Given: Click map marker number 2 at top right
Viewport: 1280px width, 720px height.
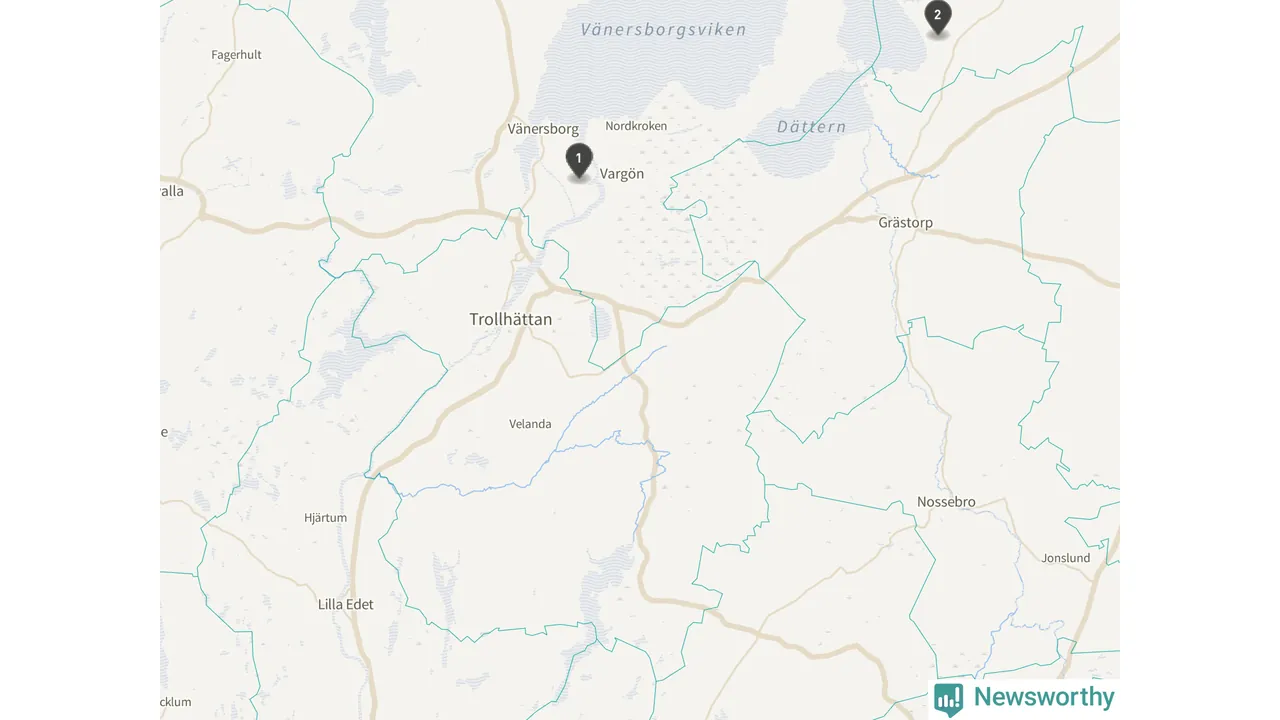Looking at the screenshot, I should click(937, 18).
